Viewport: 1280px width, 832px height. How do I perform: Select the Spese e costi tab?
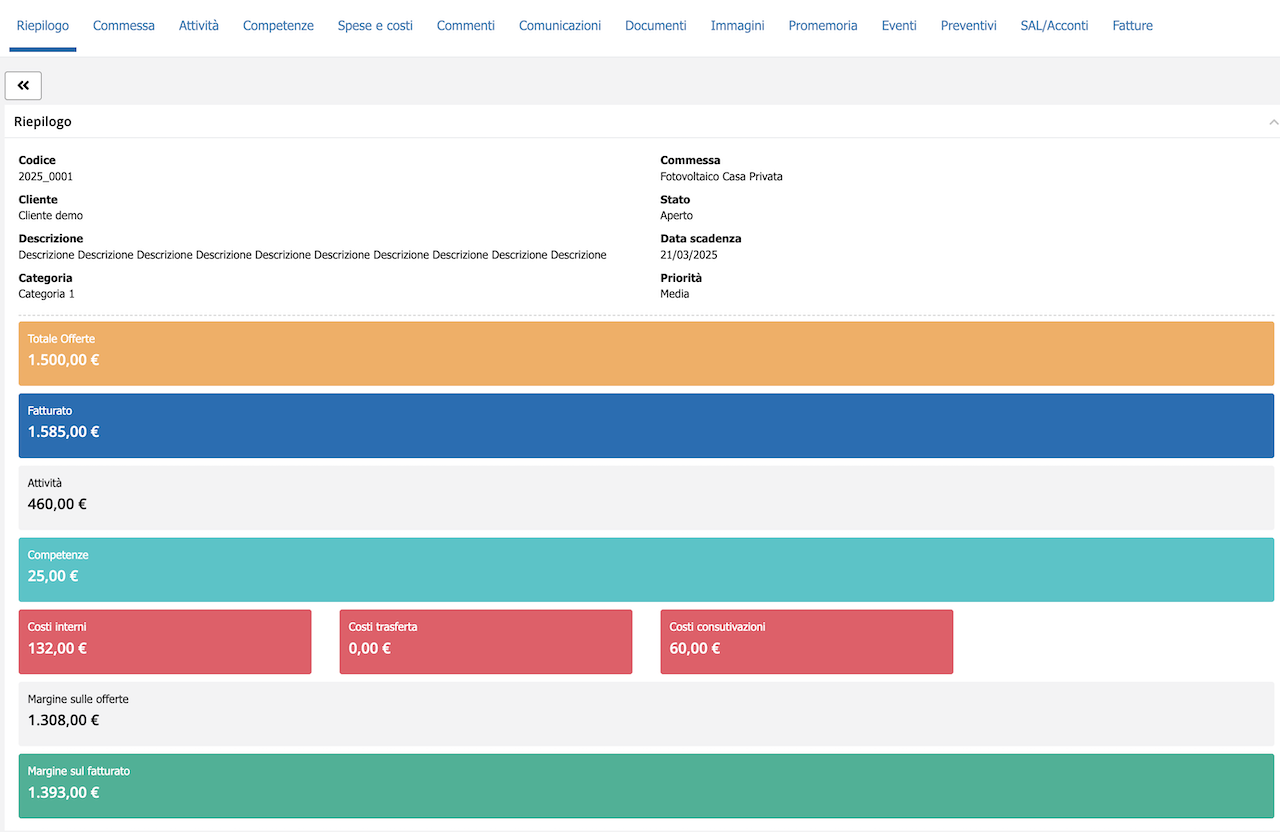click(x=375, y=26)
